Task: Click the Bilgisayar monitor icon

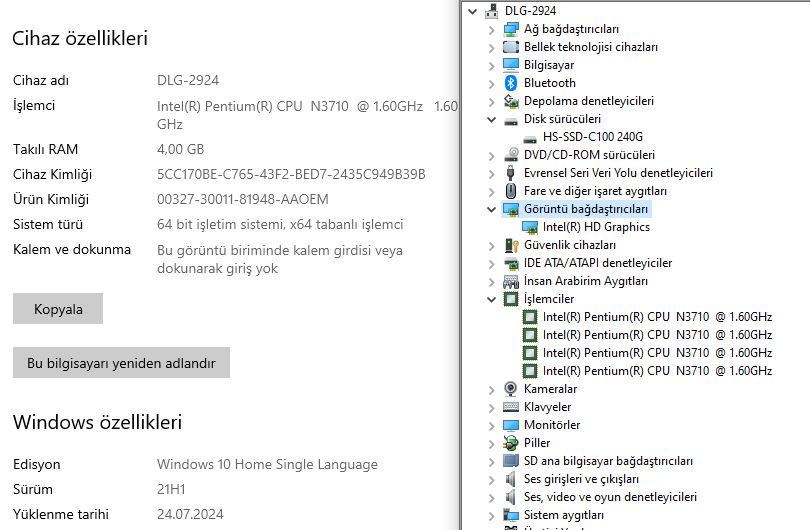Action: pyautogui.click(x=511, y=65)
